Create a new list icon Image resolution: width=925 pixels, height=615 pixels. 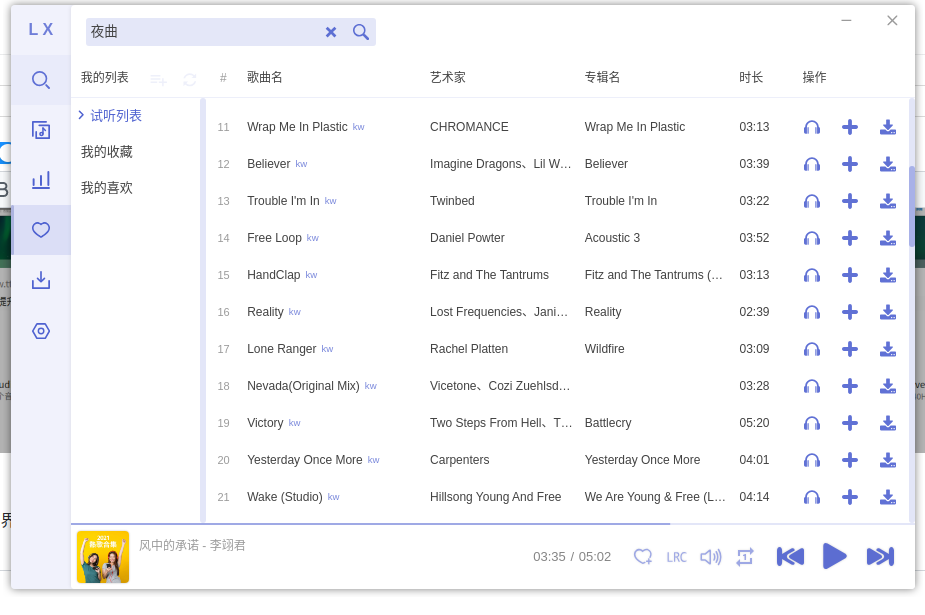click(158, 79)
